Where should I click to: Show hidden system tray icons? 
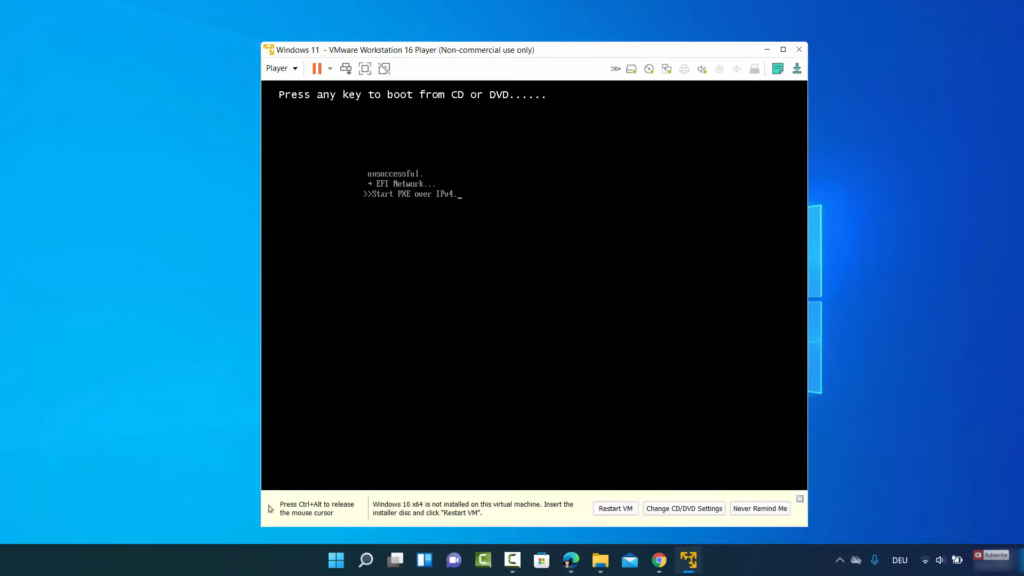click(840, 560)
